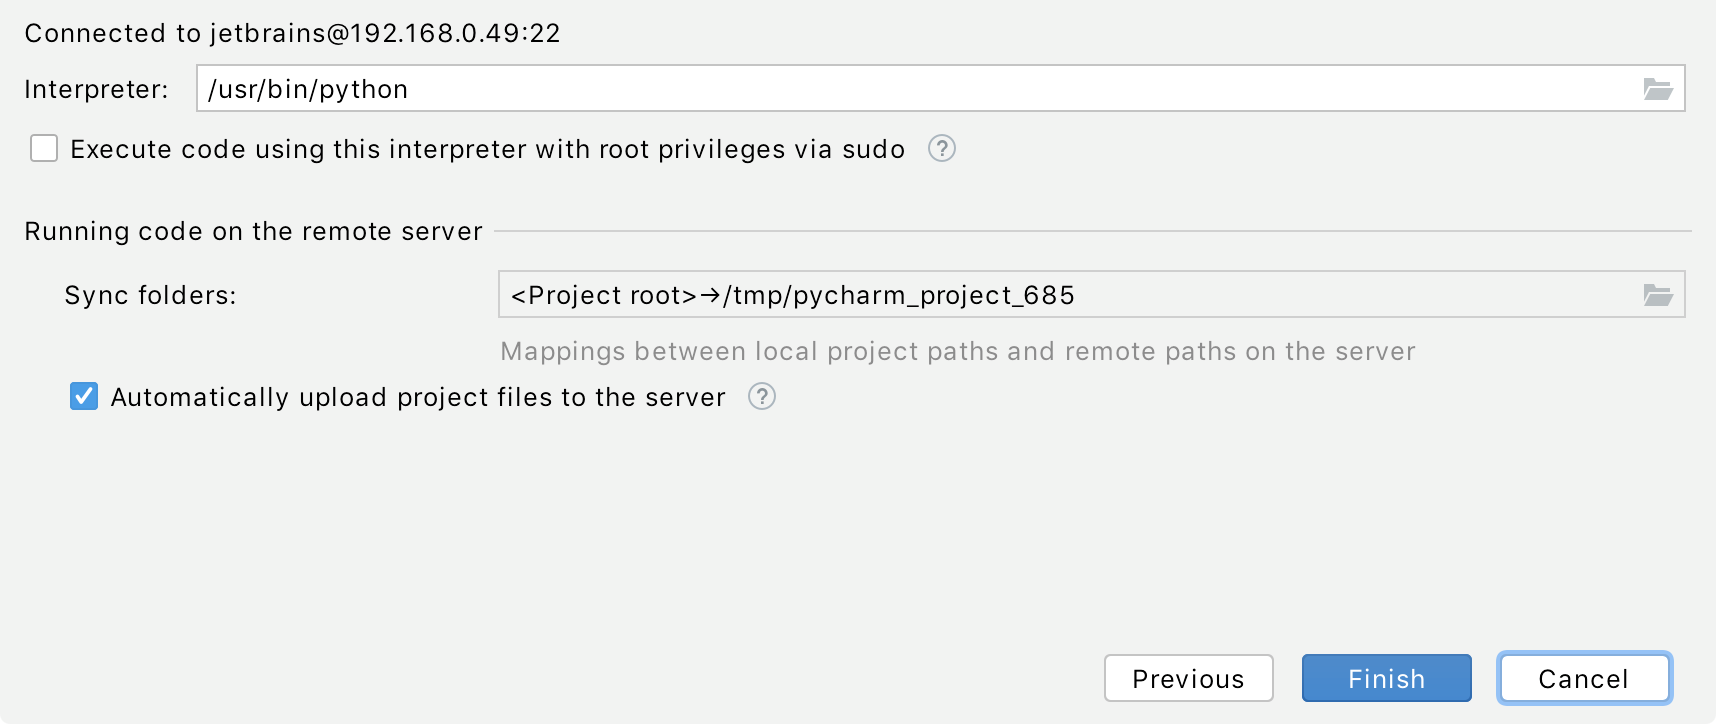The height and width of the screenshot is (724, 1716).
Task: Cancel the remote interpreter configuration
Action: pyautogui.click(x=1584, y=678)
